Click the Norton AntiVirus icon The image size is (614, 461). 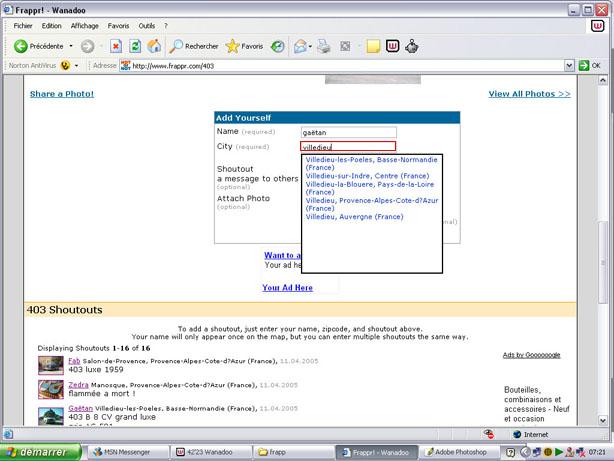[66, 66]
